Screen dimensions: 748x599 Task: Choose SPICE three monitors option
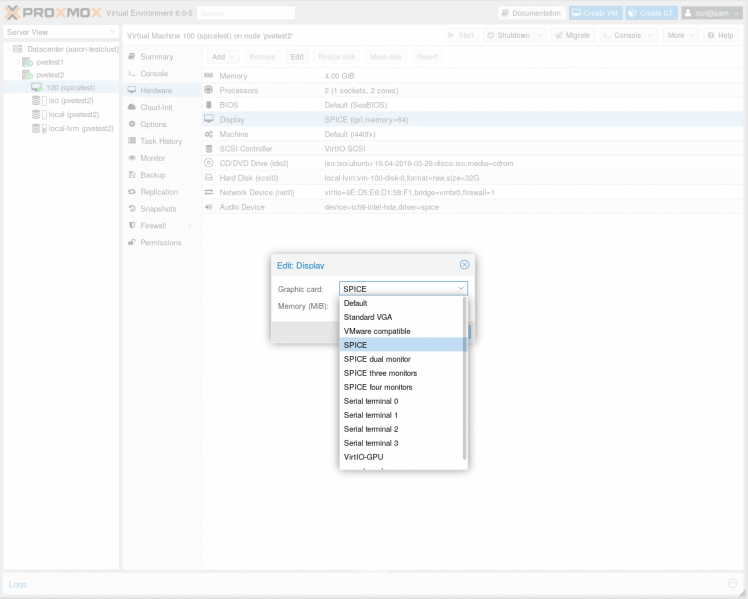[402, 372]
